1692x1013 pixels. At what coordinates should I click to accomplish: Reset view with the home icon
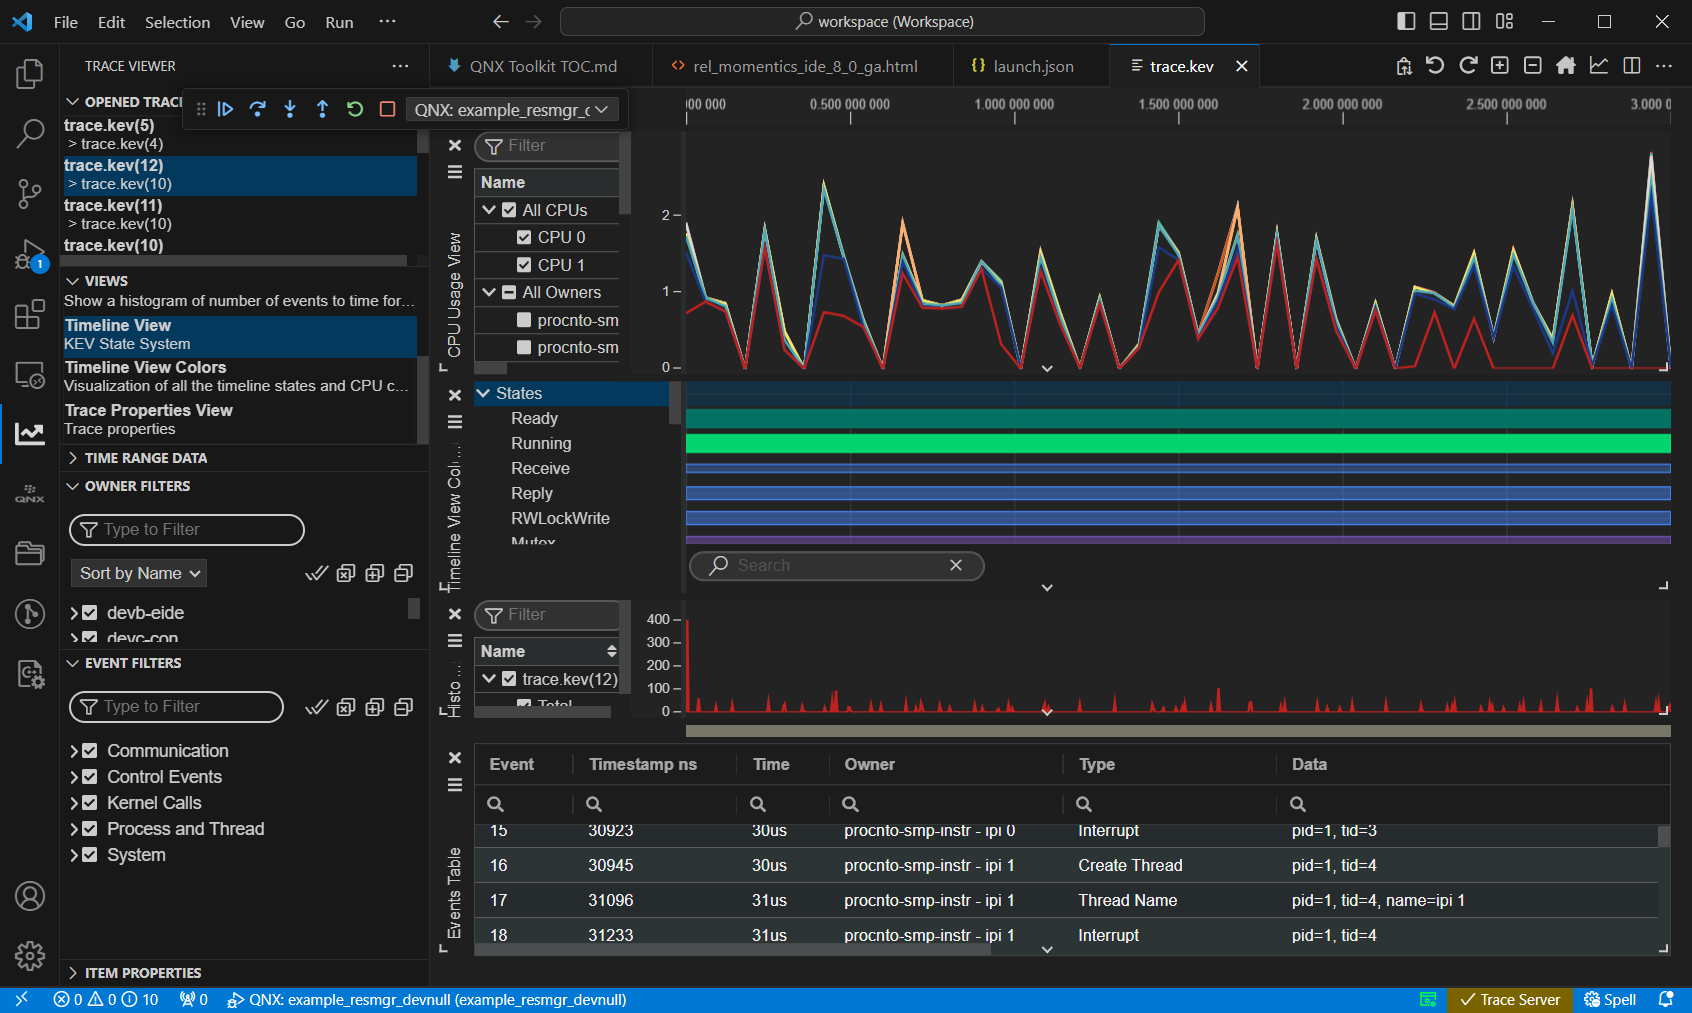click(x=1566, y=66)
